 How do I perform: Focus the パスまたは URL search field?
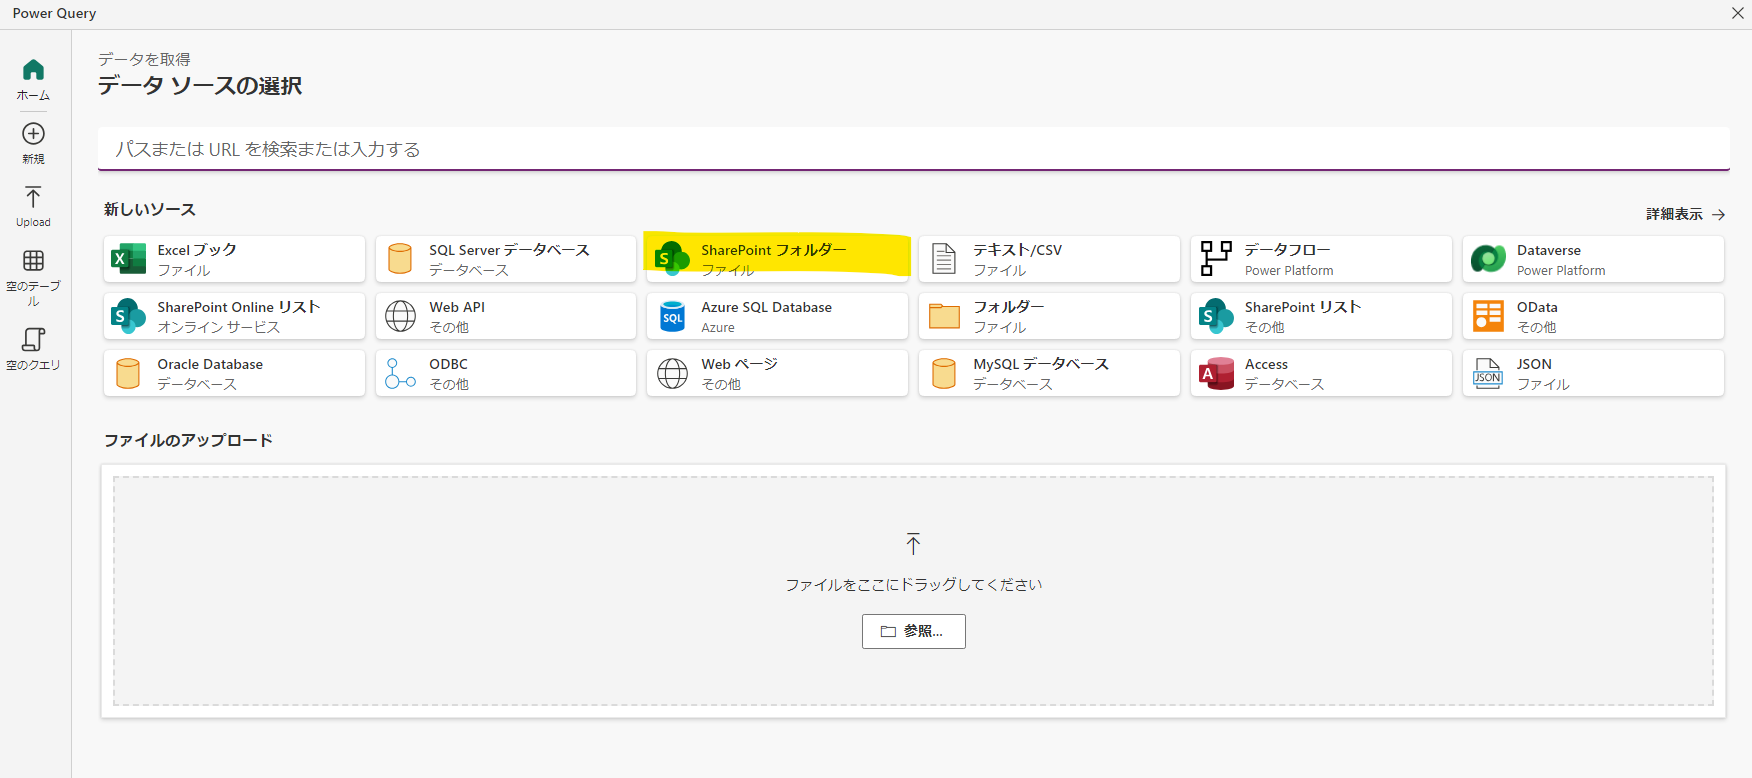[914, 149]
